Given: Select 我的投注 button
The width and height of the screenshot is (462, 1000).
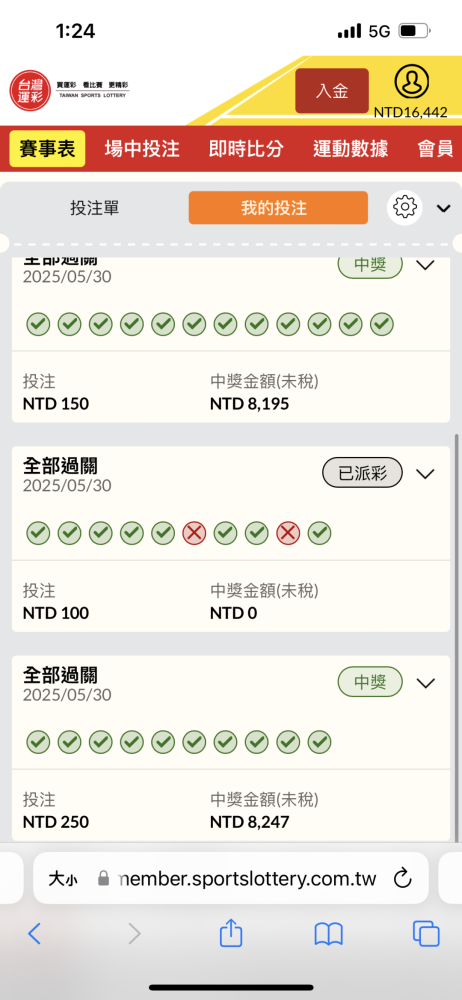Looking at the screenshot, I should [x=278, y=208].
